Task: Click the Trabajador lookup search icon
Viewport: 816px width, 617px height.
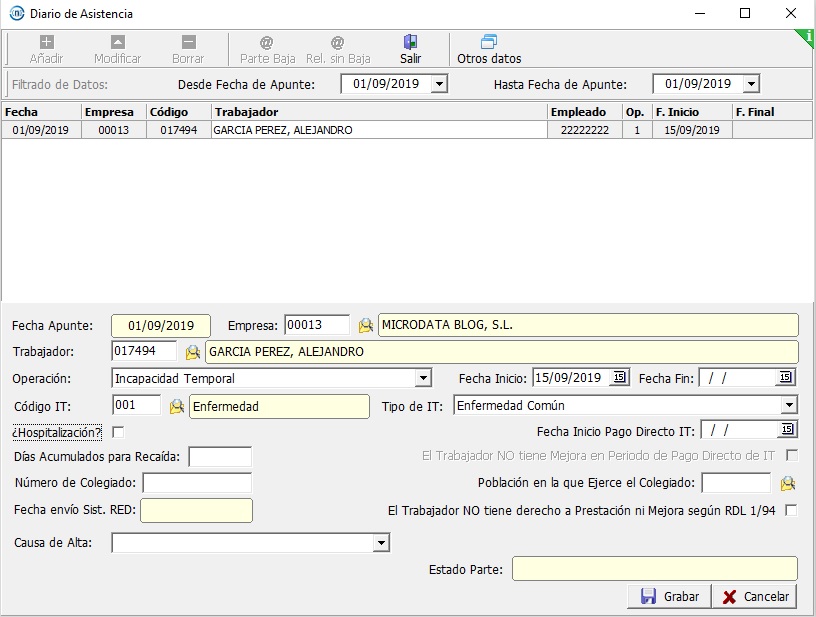Action: 192,352
